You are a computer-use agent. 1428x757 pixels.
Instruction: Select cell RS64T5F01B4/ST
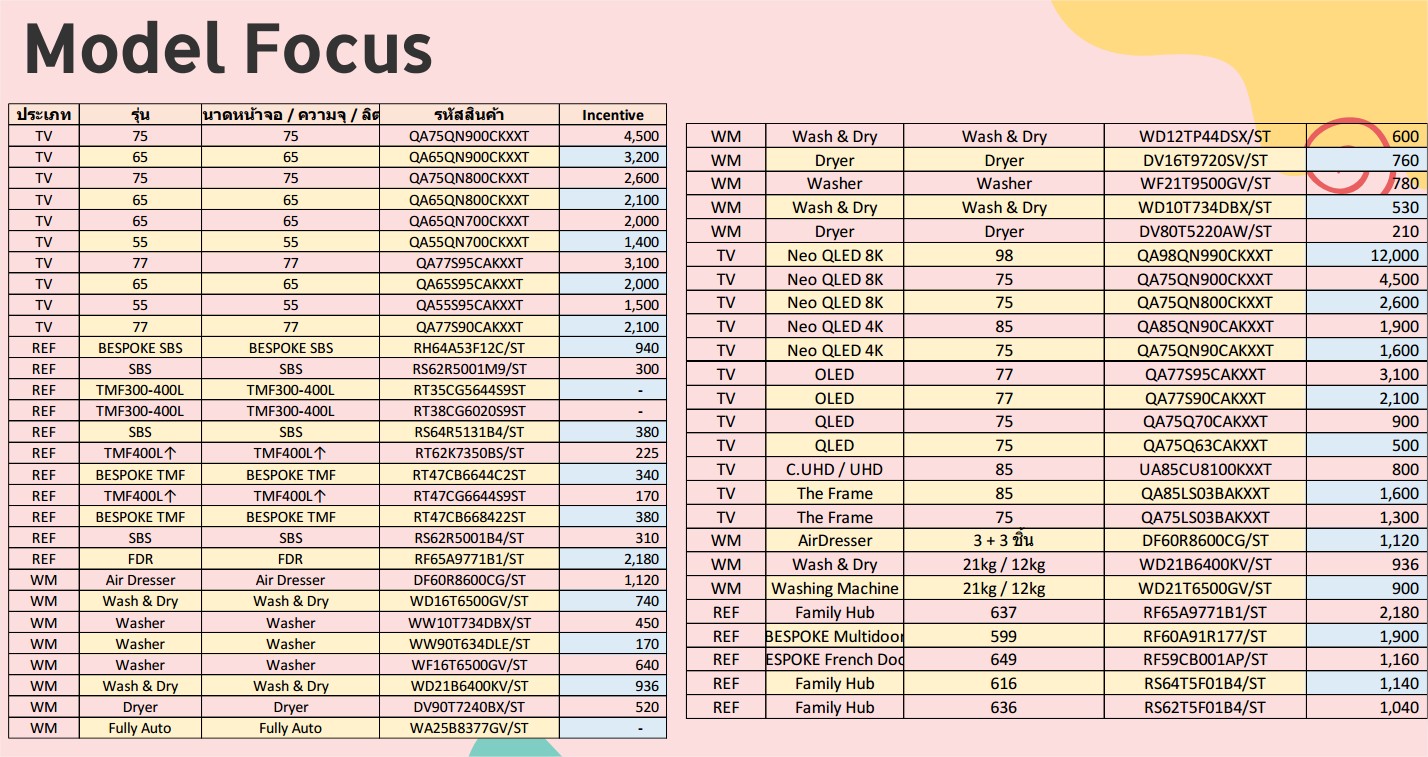(x=1205, y=684)
